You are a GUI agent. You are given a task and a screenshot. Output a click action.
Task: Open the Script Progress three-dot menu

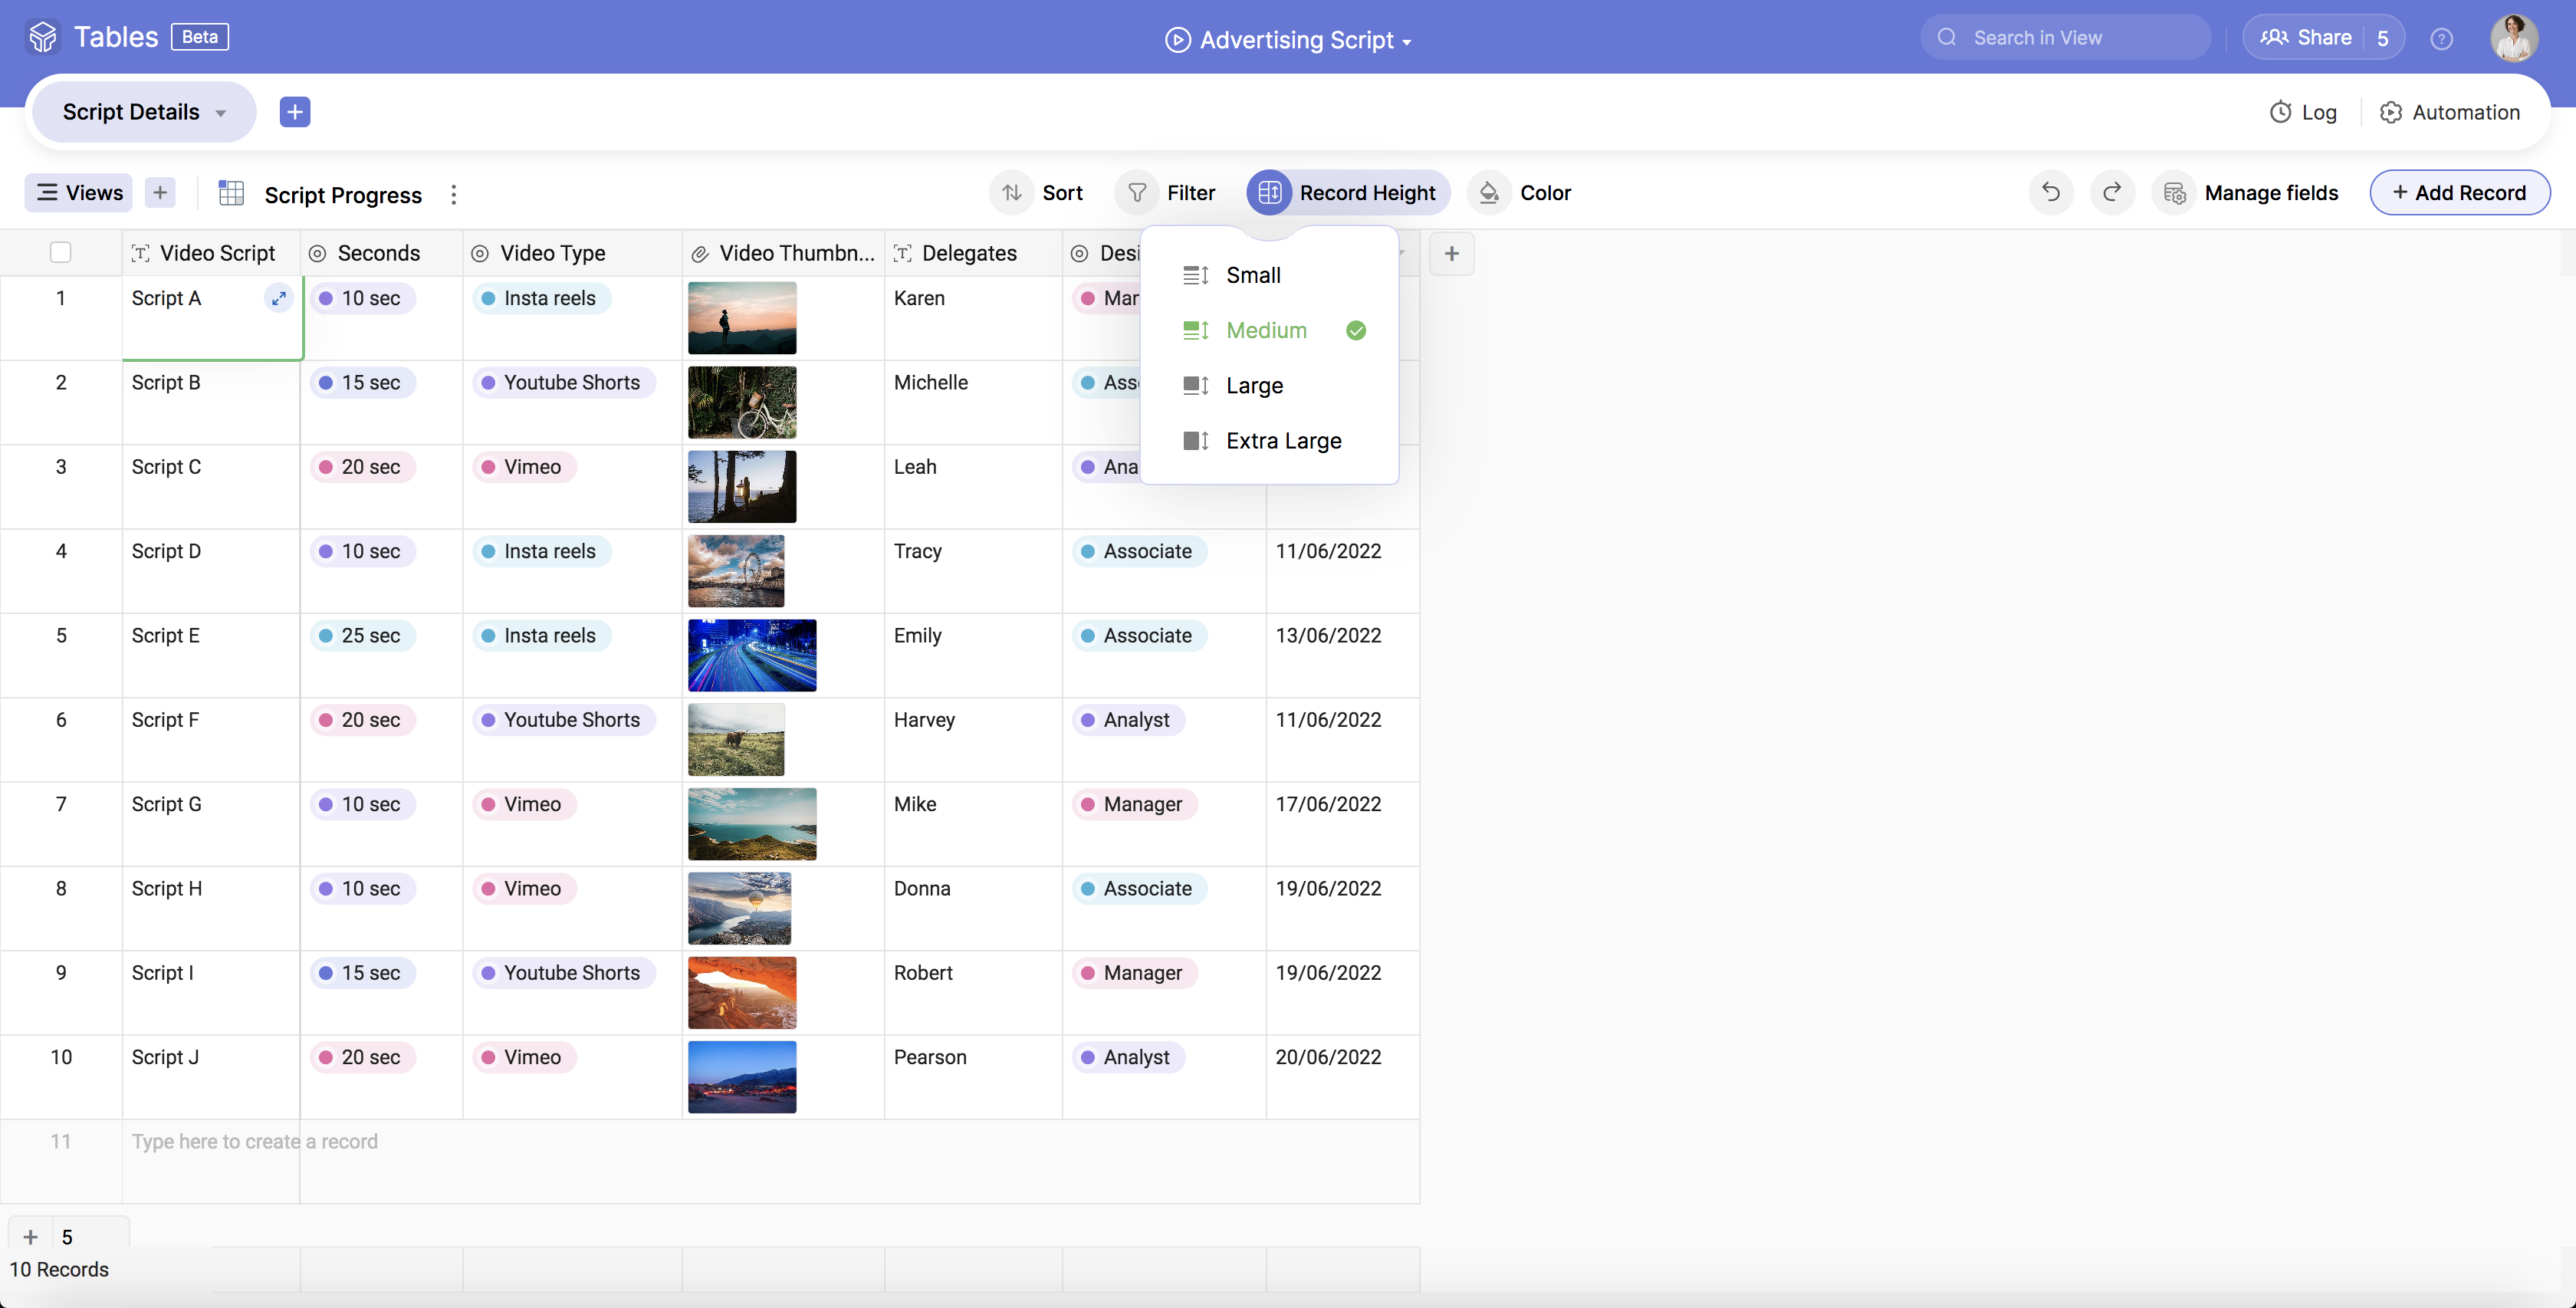(453, 194)
